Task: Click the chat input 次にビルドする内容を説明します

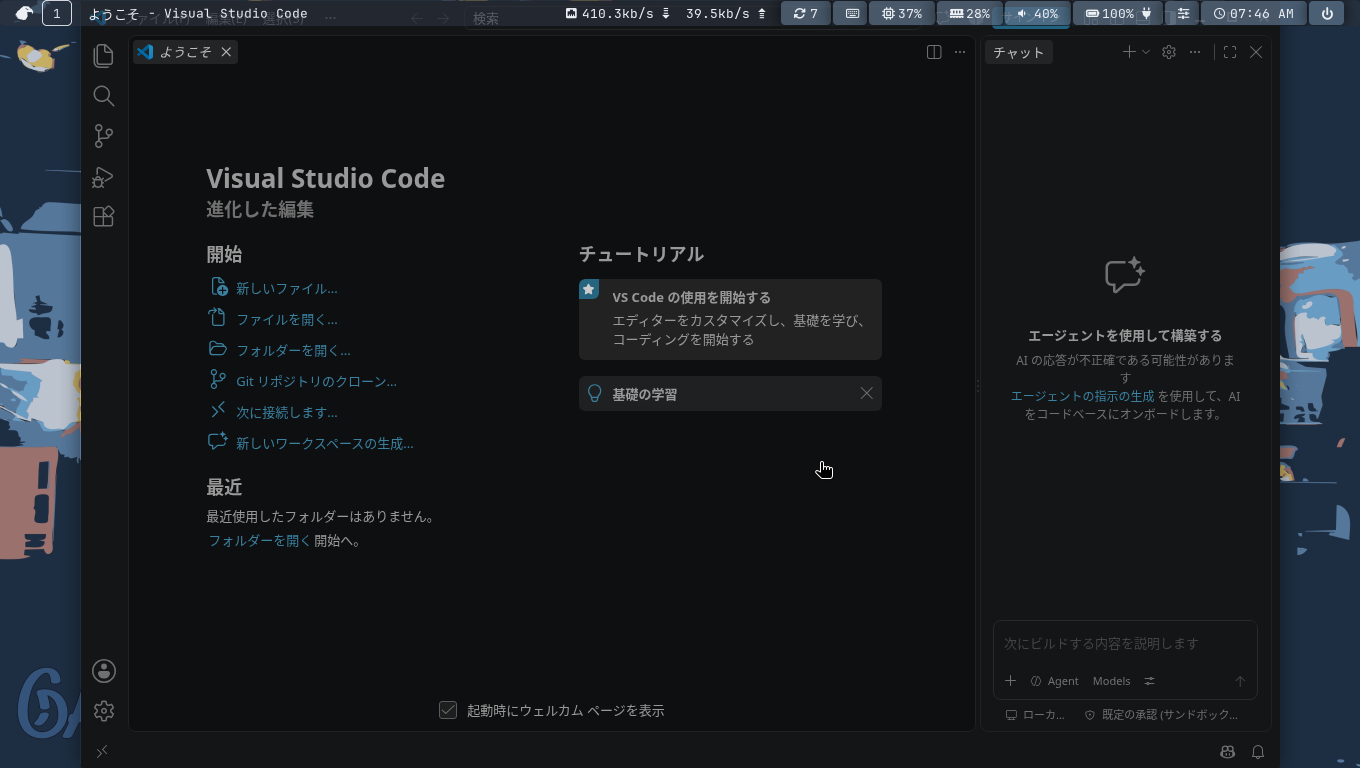Action: point(1124,644)
